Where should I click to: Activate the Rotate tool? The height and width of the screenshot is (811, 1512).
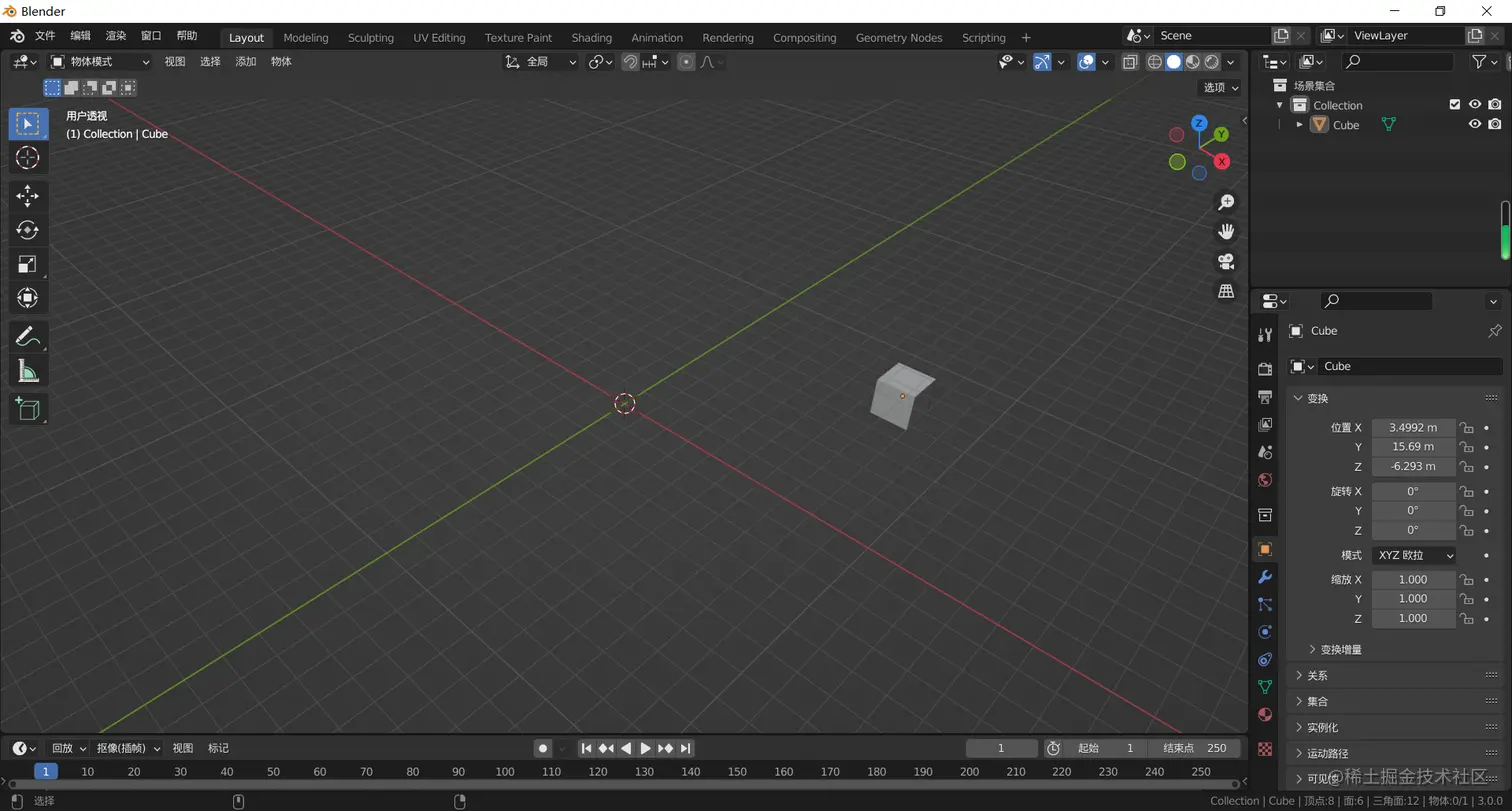pos(28,230)
